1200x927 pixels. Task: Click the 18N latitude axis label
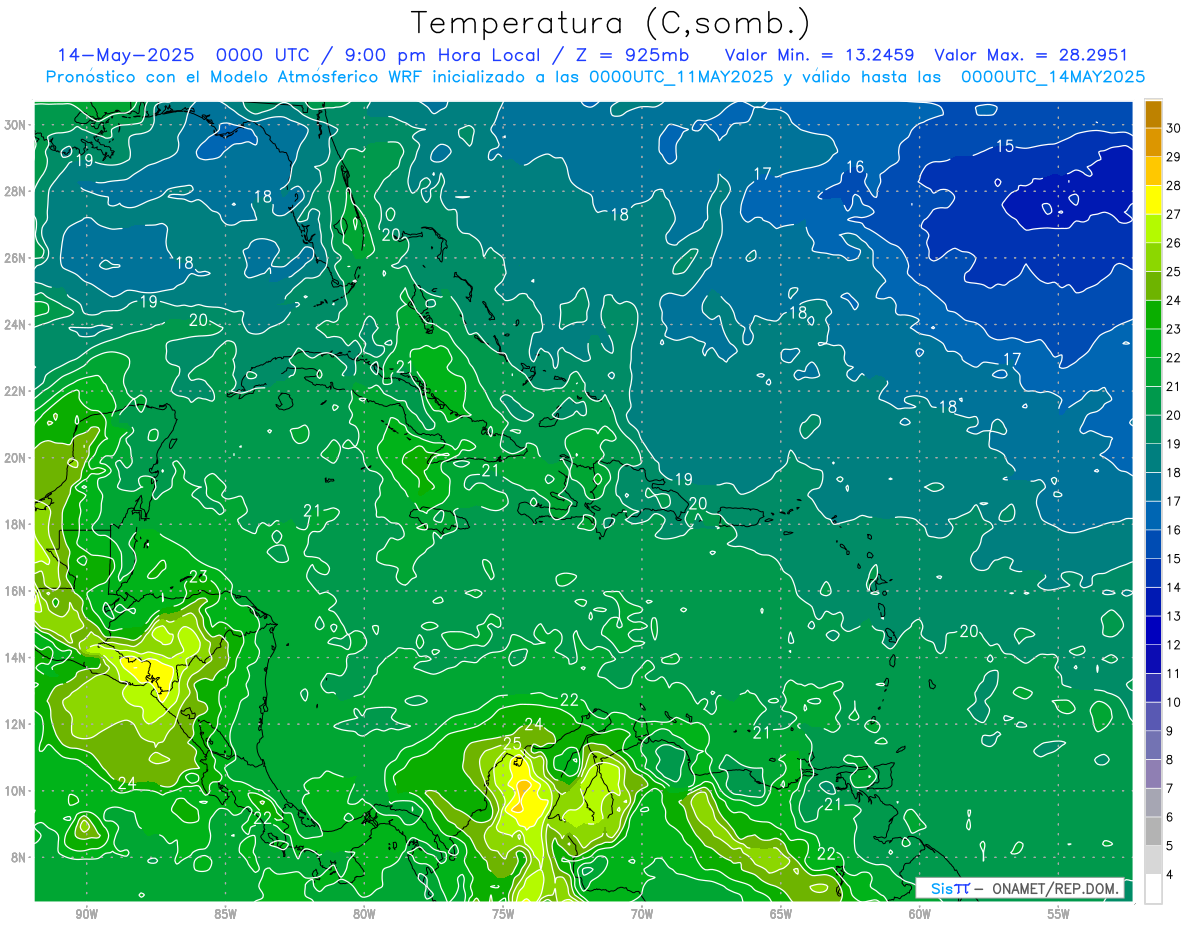tap(17, 524)
